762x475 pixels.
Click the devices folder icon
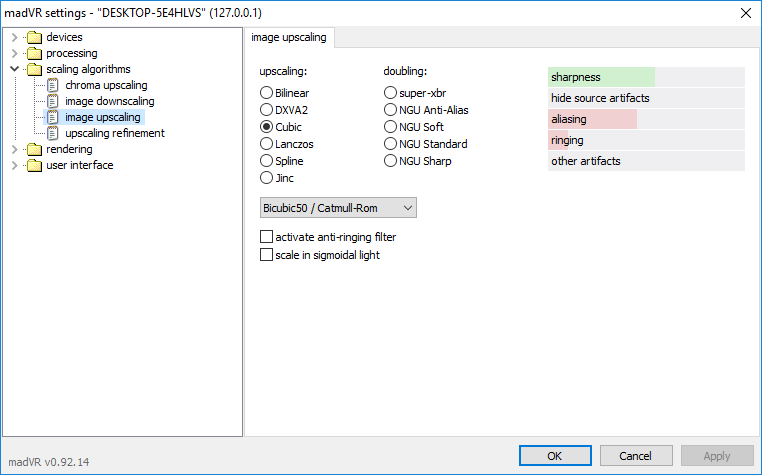point(35,37)
